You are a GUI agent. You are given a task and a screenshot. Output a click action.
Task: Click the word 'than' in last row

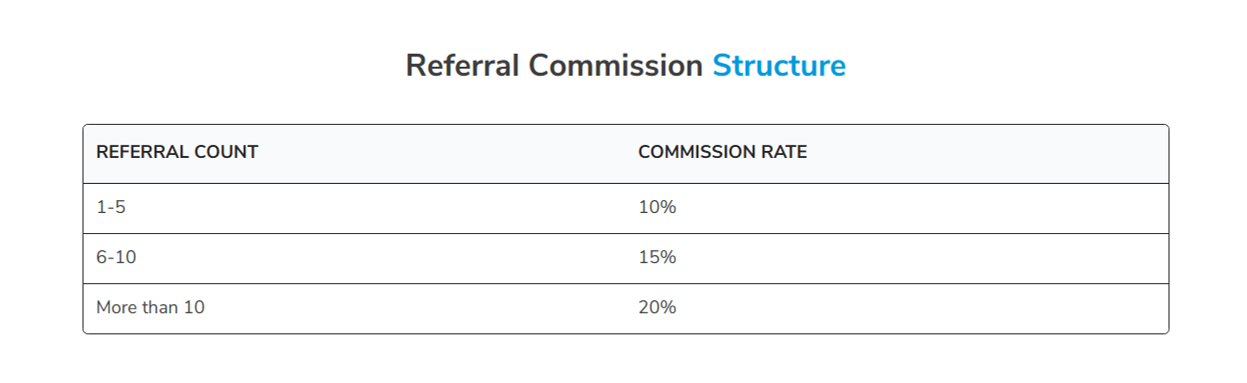point(159,308)
